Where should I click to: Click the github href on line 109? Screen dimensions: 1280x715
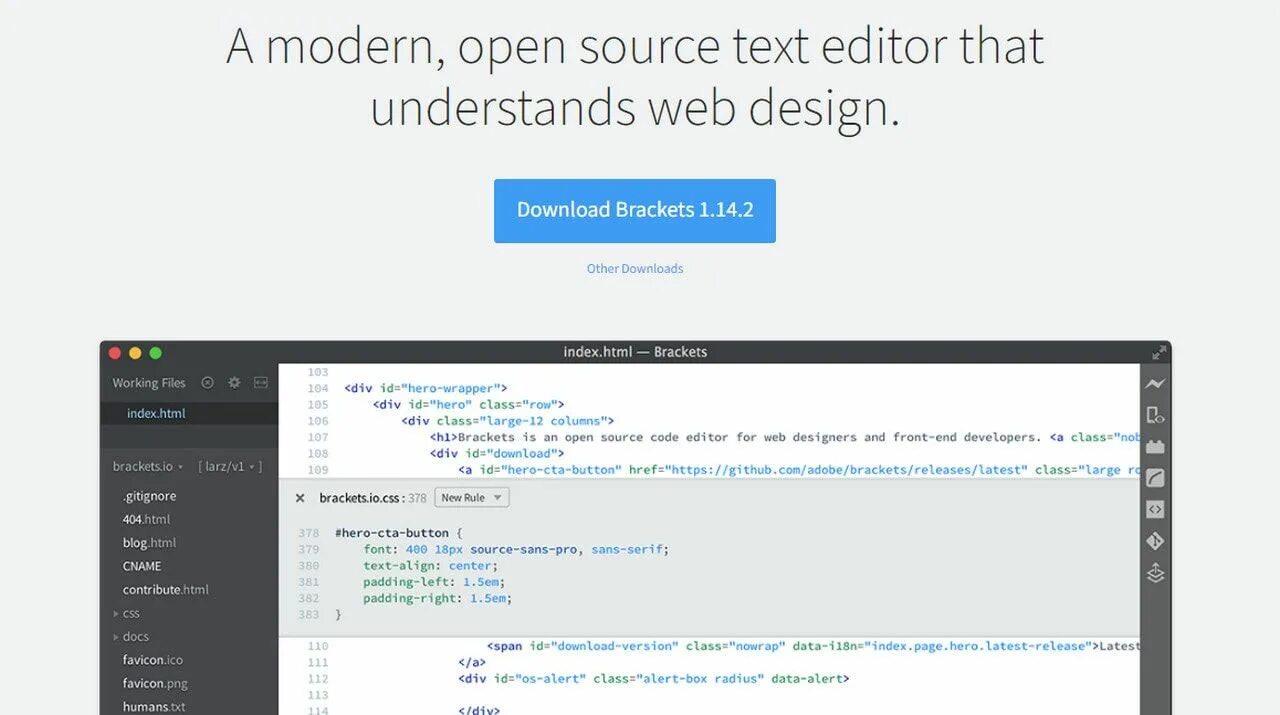click(828, 469)
